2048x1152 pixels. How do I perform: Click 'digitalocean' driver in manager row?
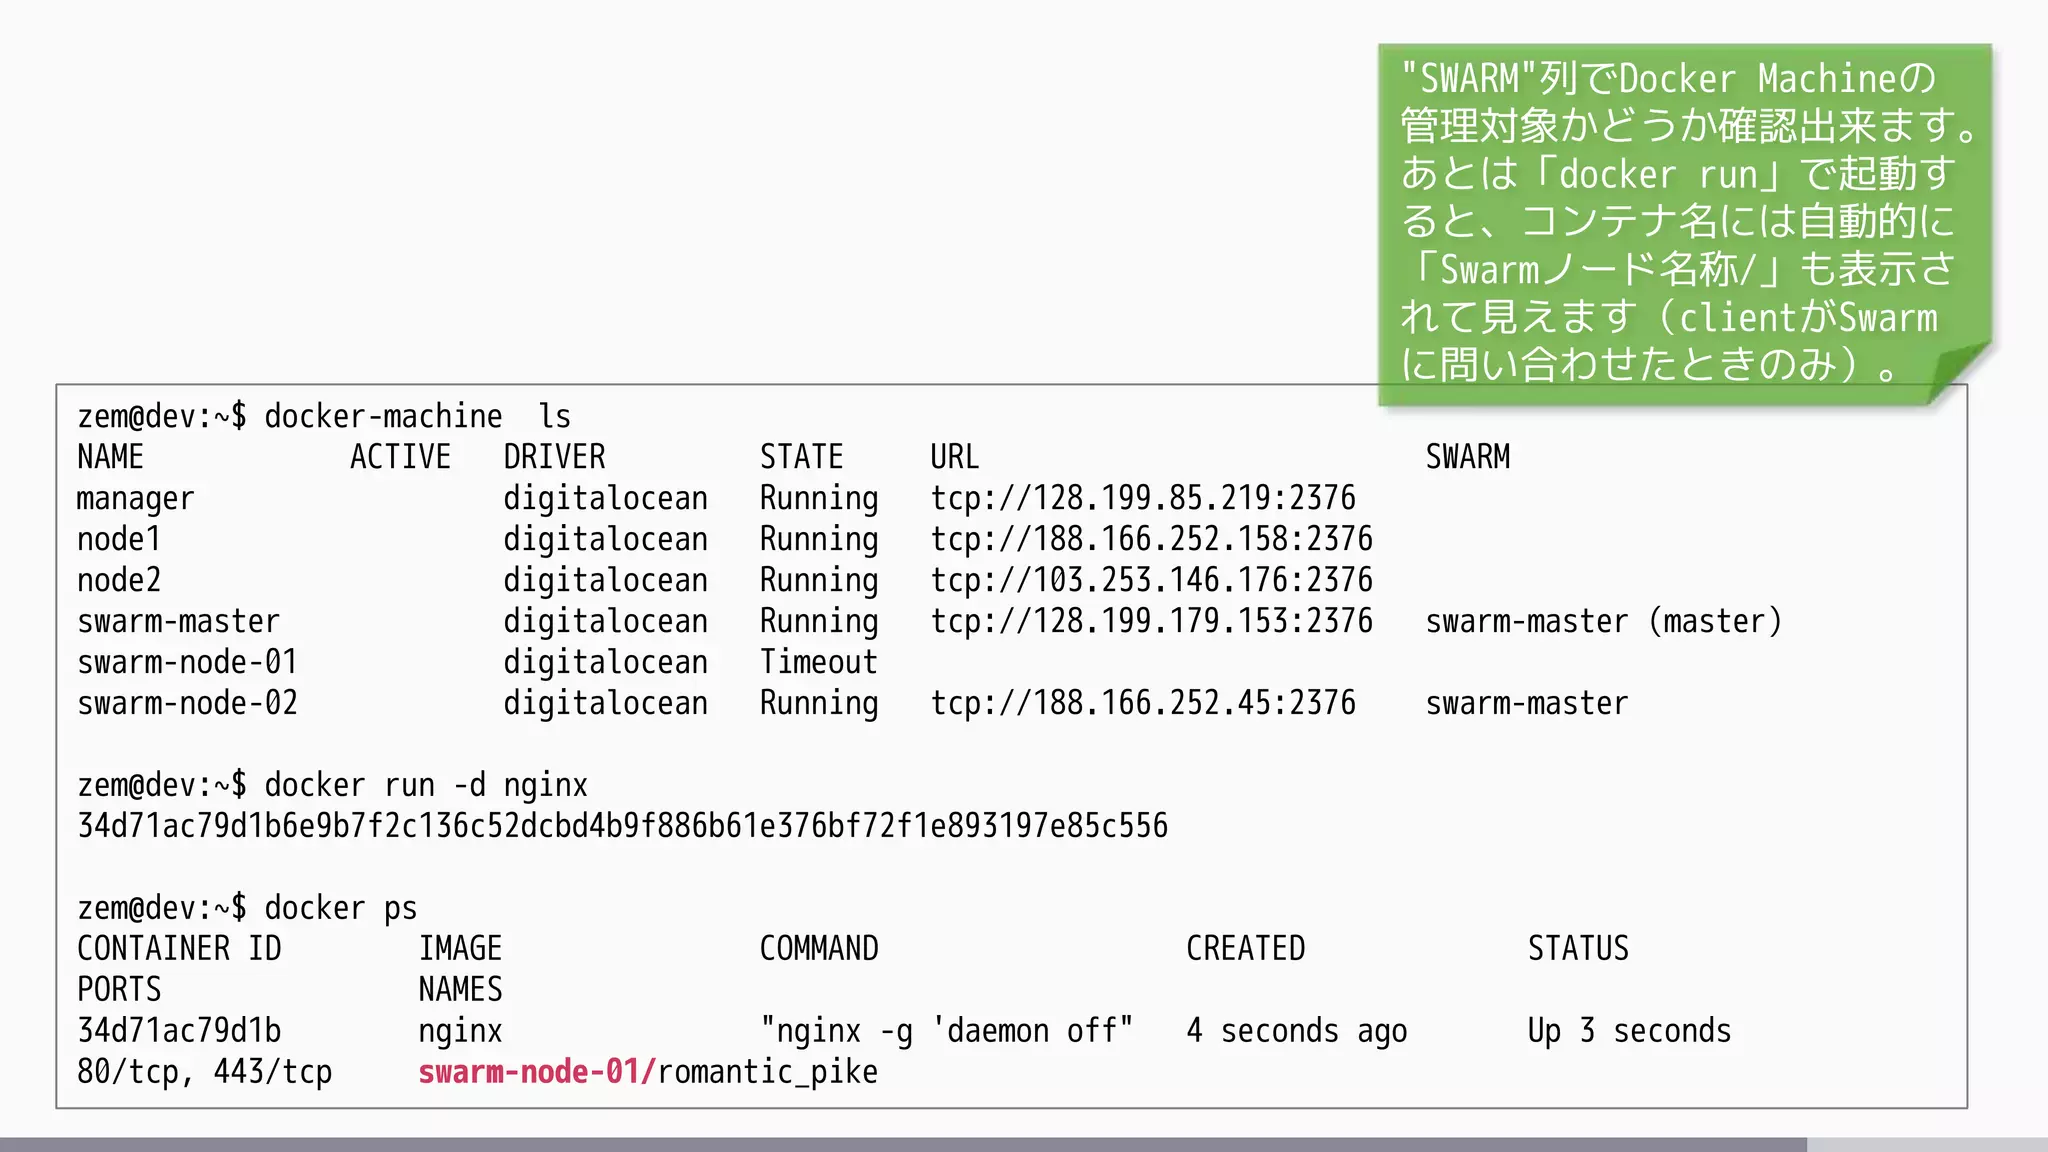coord(605,498)
